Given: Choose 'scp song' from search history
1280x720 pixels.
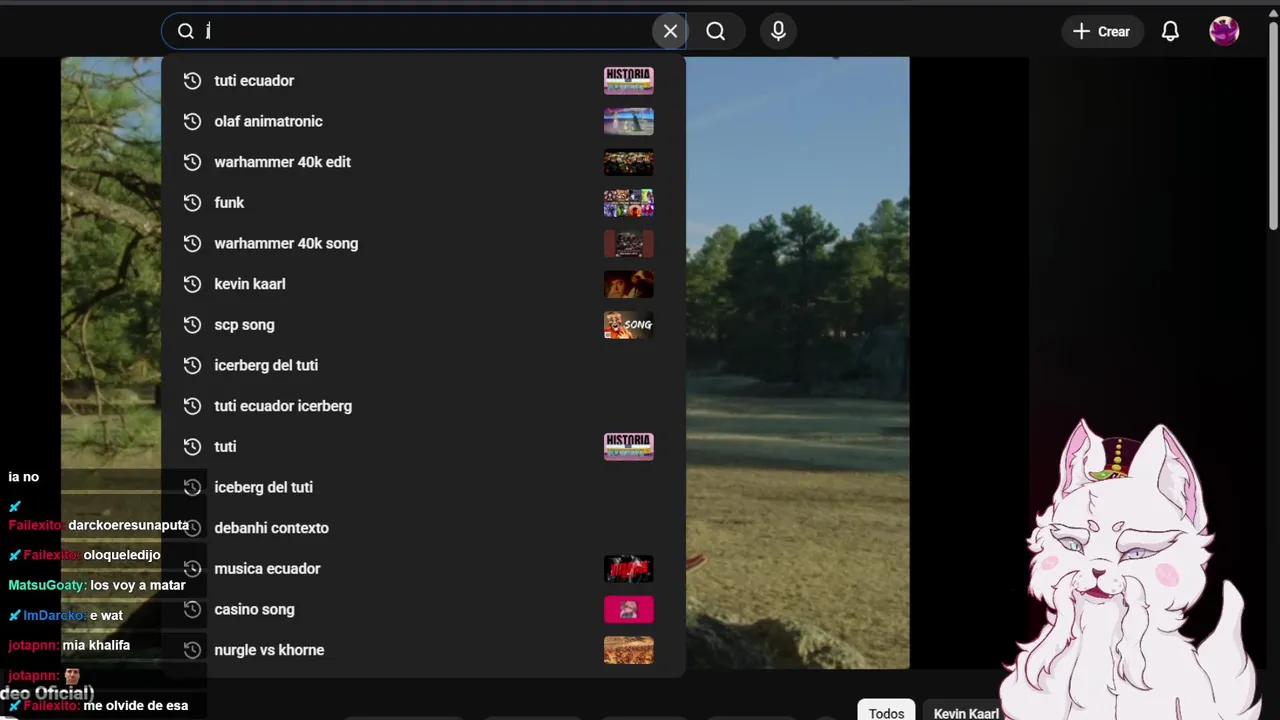Looking at the screenshot, I should (x=244, y=325).
